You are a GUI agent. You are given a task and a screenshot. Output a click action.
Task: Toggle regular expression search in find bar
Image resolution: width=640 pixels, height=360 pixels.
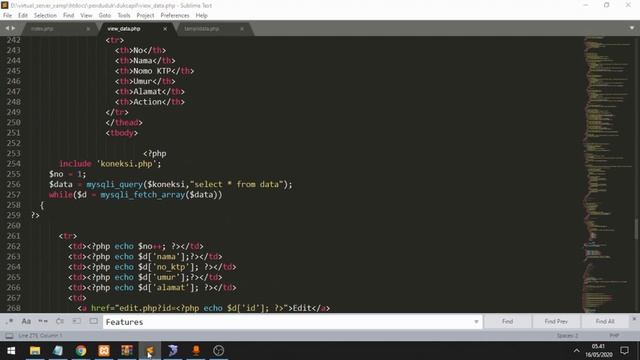[x=9, y=321]
